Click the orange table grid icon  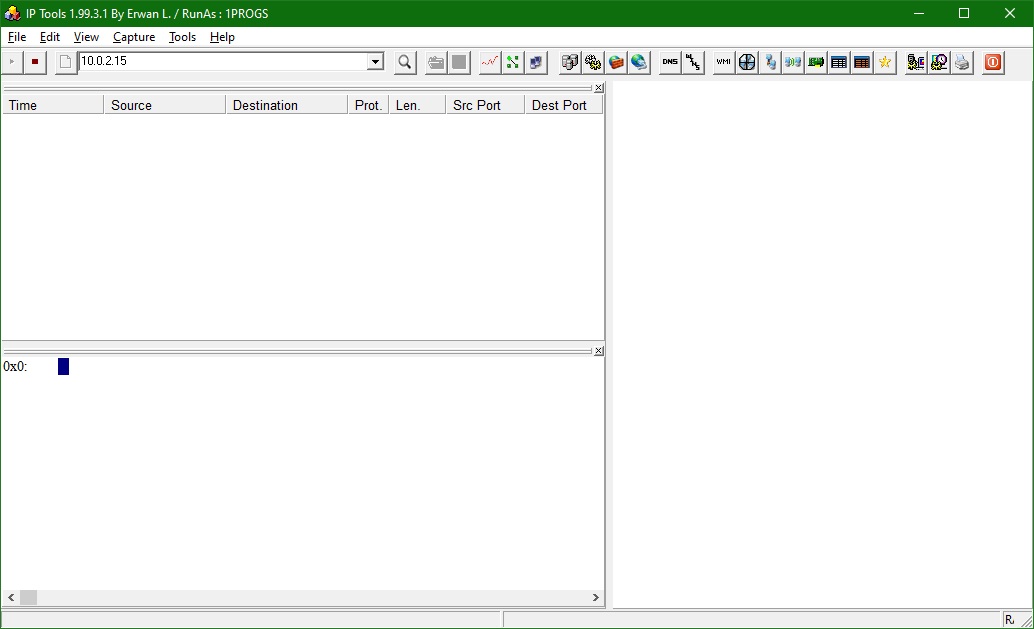click(x=862, y=62)
